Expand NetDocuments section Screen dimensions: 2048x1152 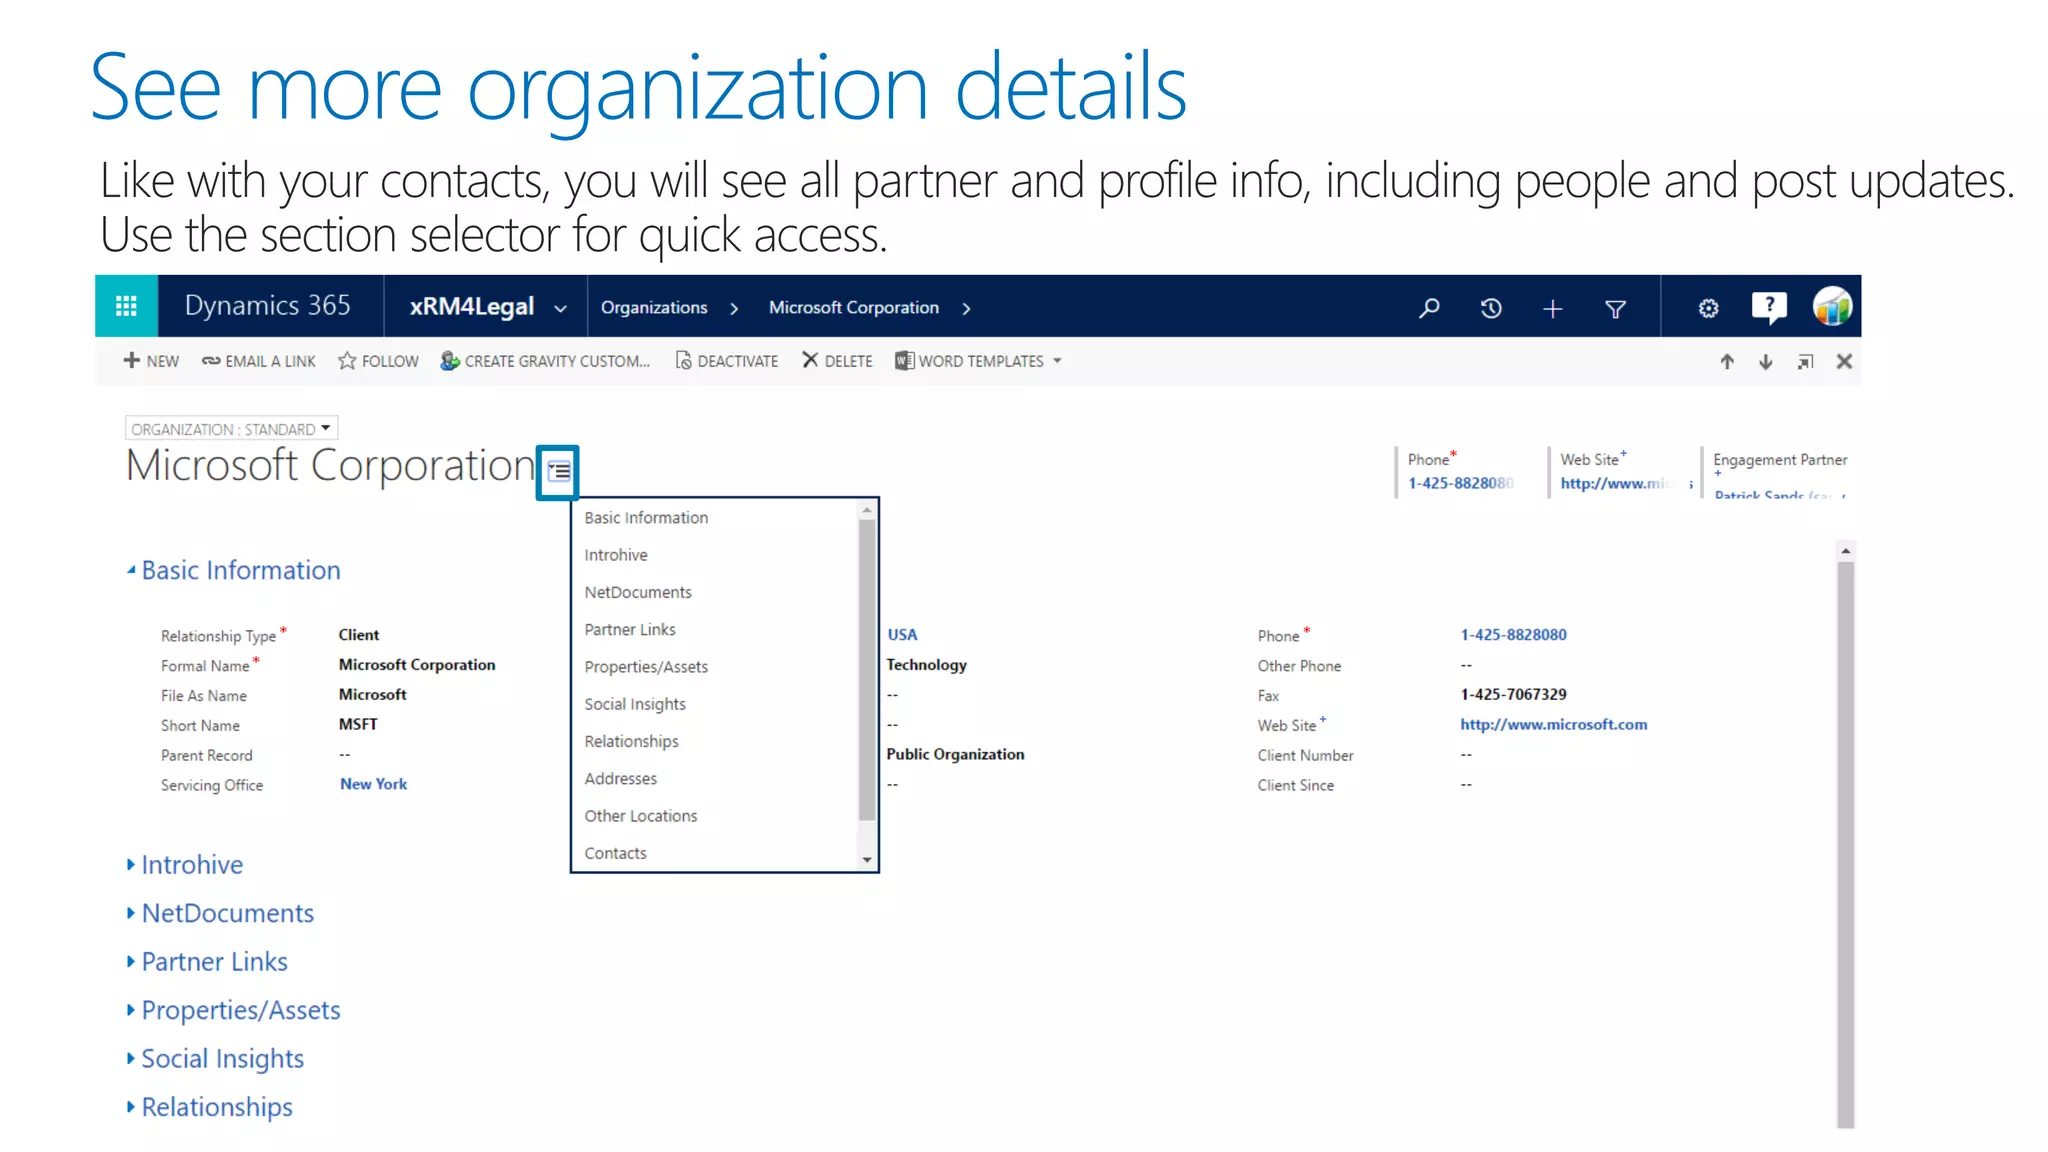[x=220, y=914]
